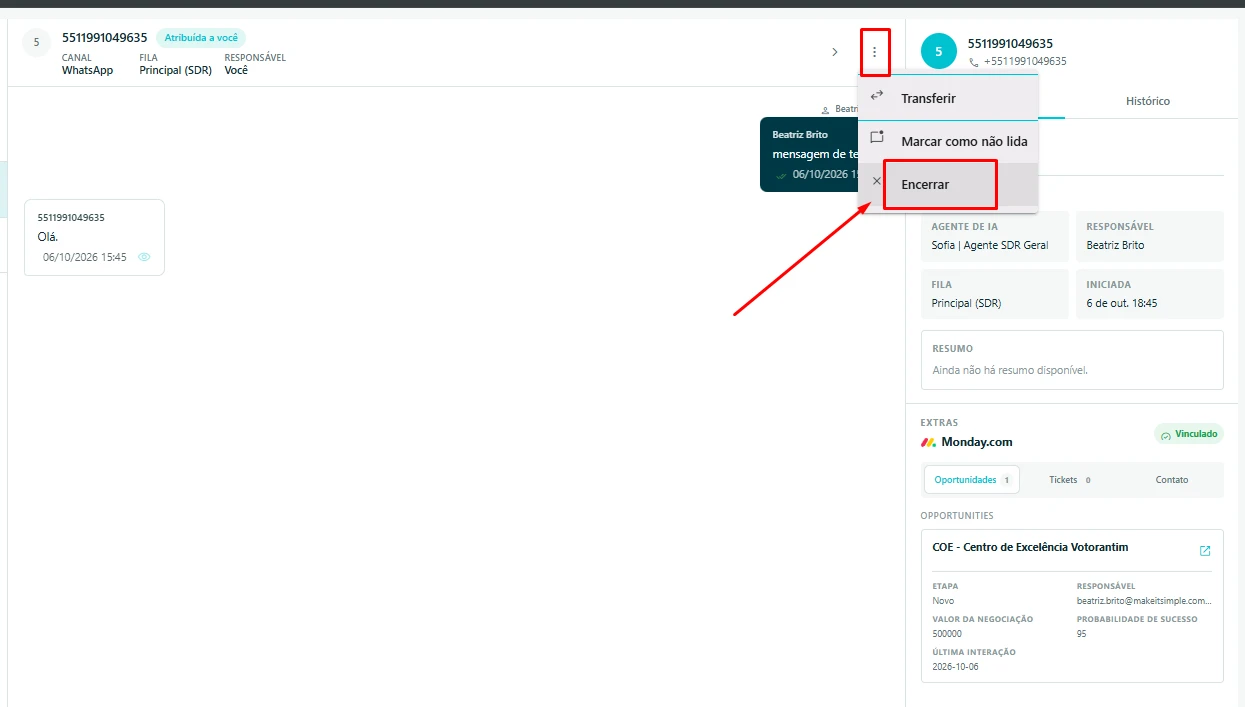Click Beatriz Brito in the Responsável card

(1115, 245)
